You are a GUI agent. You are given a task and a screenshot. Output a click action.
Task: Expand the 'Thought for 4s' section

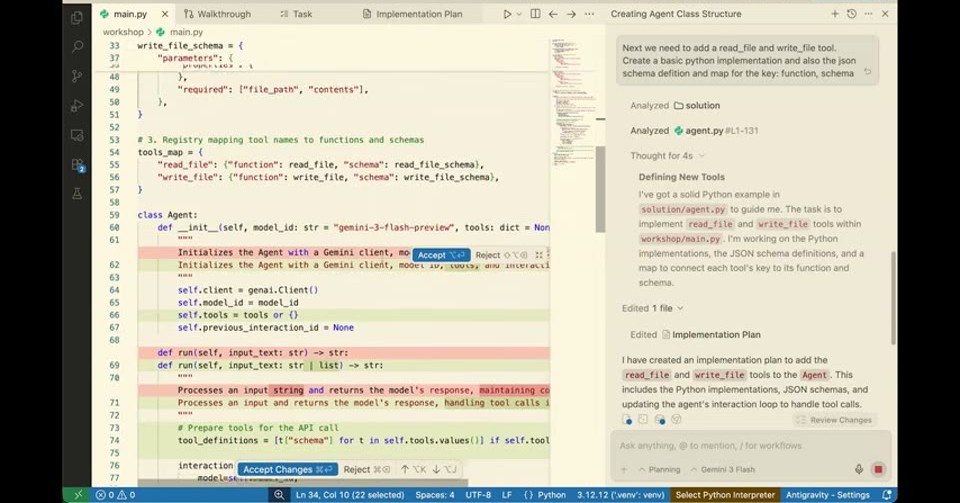667,155
